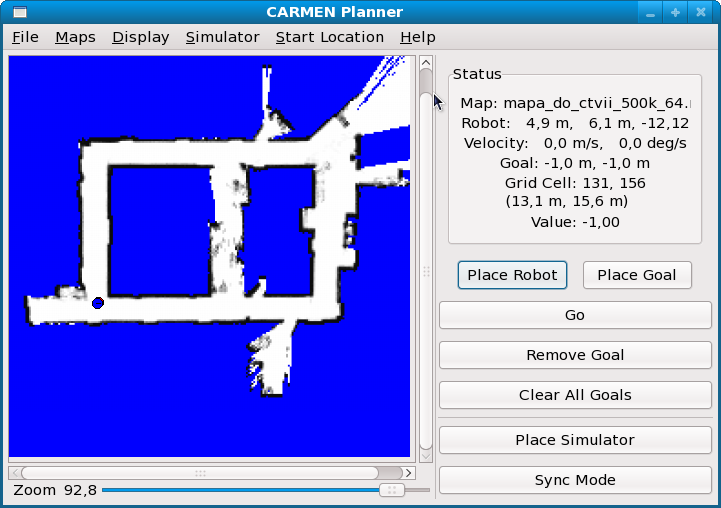This screenshot has width=721, height=508.
Task: Click the Place Simulator button
Action: tap(575, 440)
